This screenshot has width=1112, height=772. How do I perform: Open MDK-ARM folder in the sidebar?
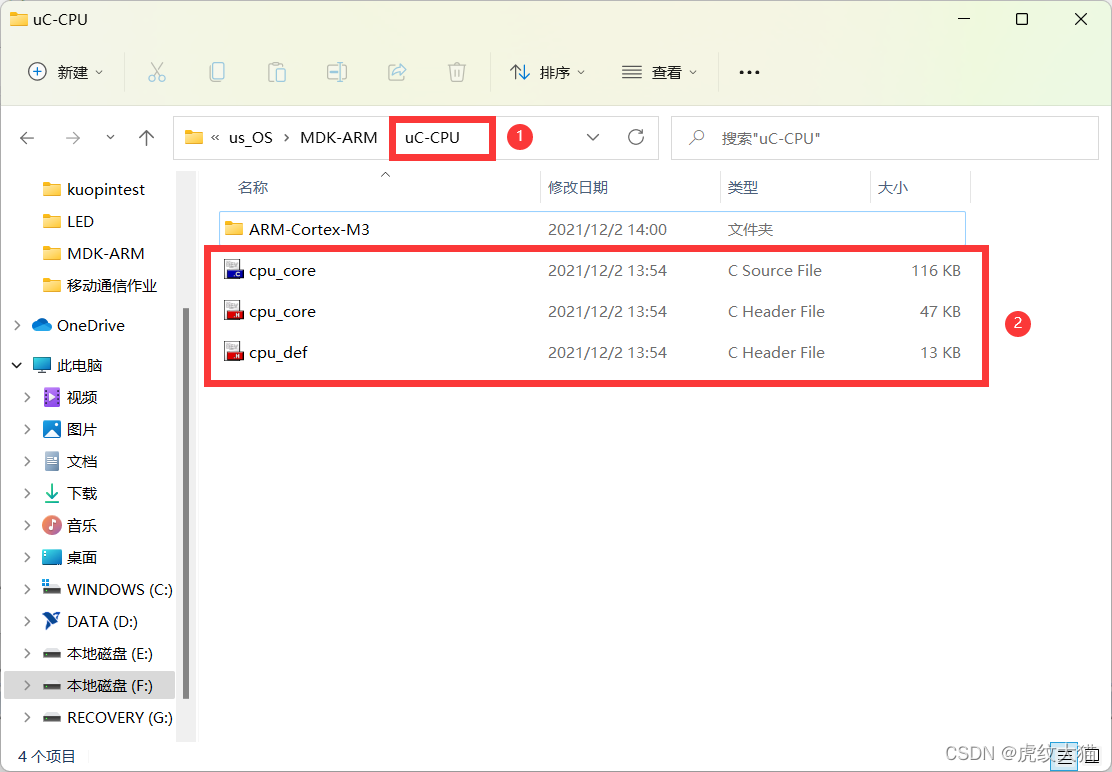coord(105,253)
